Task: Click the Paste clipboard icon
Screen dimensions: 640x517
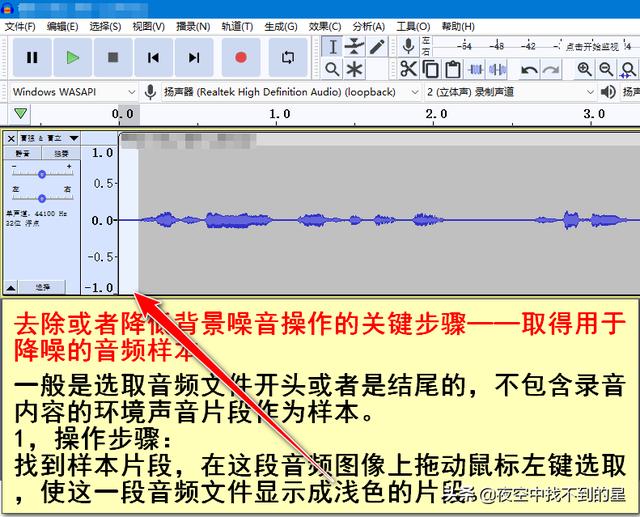Action: [x=453, y=69]
